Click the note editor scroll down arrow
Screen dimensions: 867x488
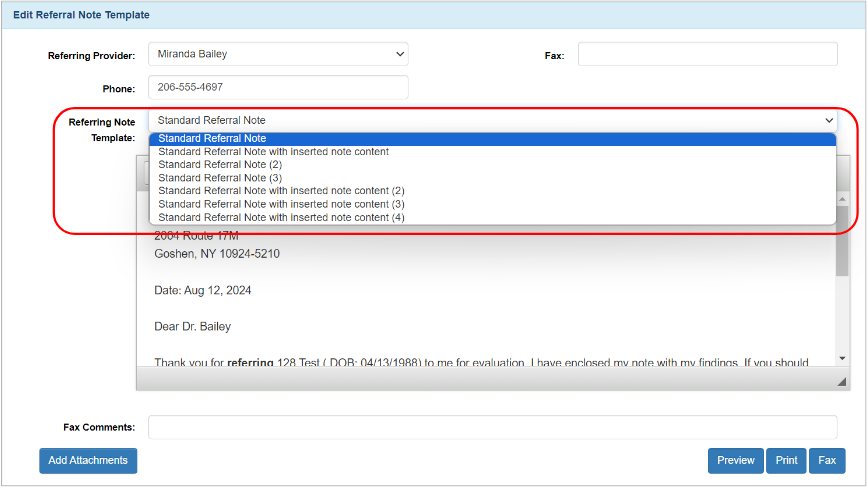[x=842, y=358]
